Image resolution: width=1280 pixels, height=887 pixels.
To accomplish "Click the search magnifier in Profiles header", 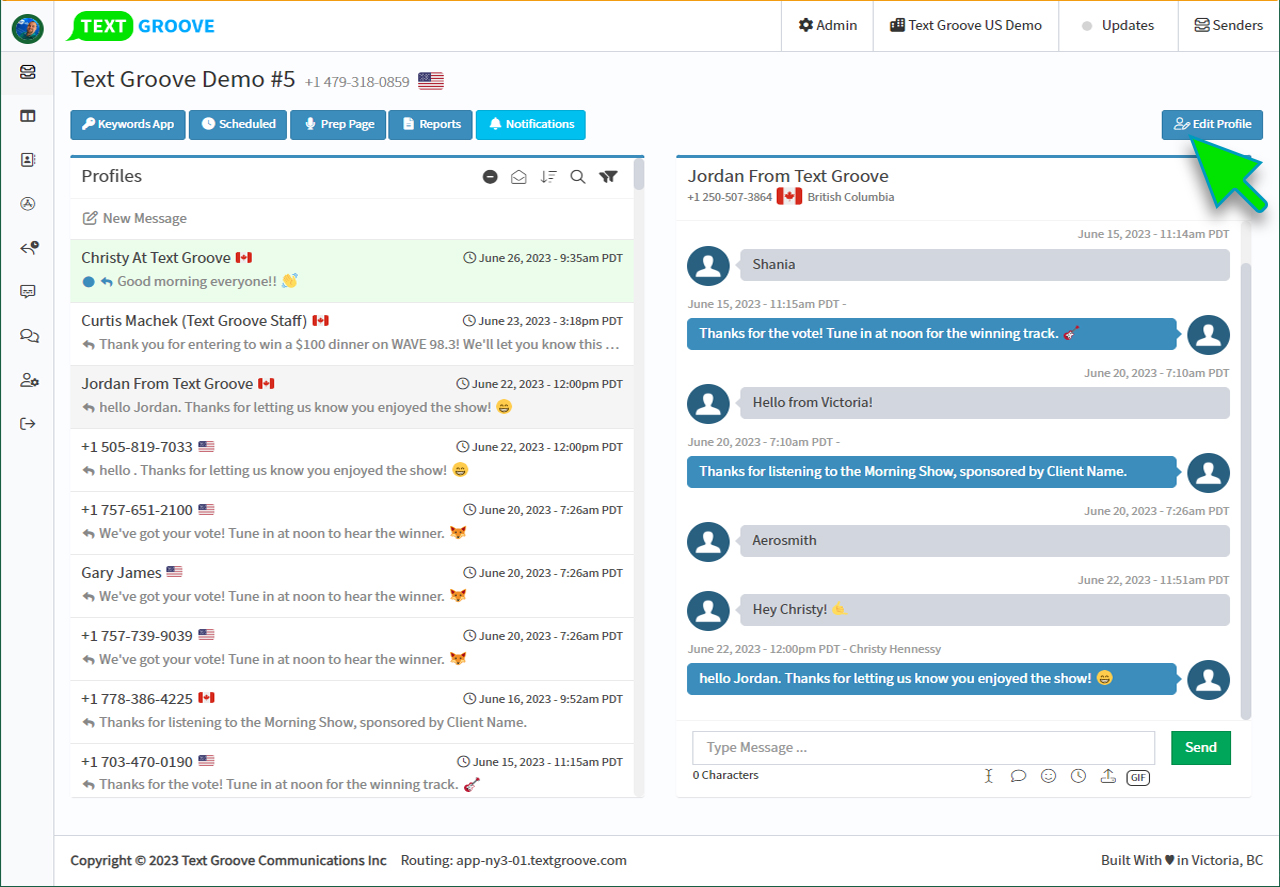I will (578, 177).
